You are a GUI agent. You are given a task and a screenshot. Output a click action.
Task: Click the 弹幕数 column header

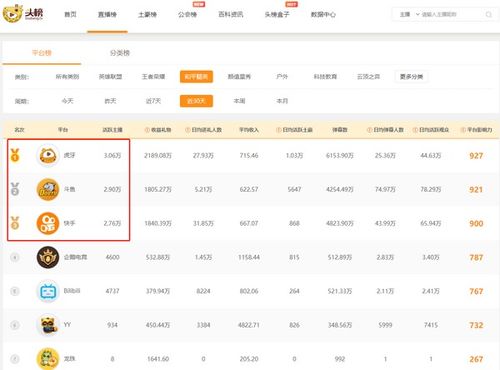(340, 130)
